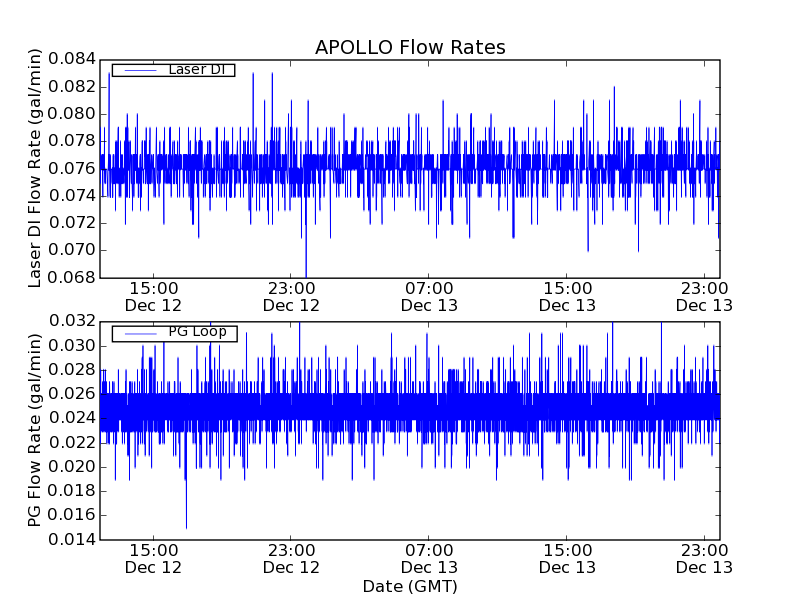Click the 0.022 tick on the PG axis
Viewport: 800px width, 600px height.
[x=72, y=442]
